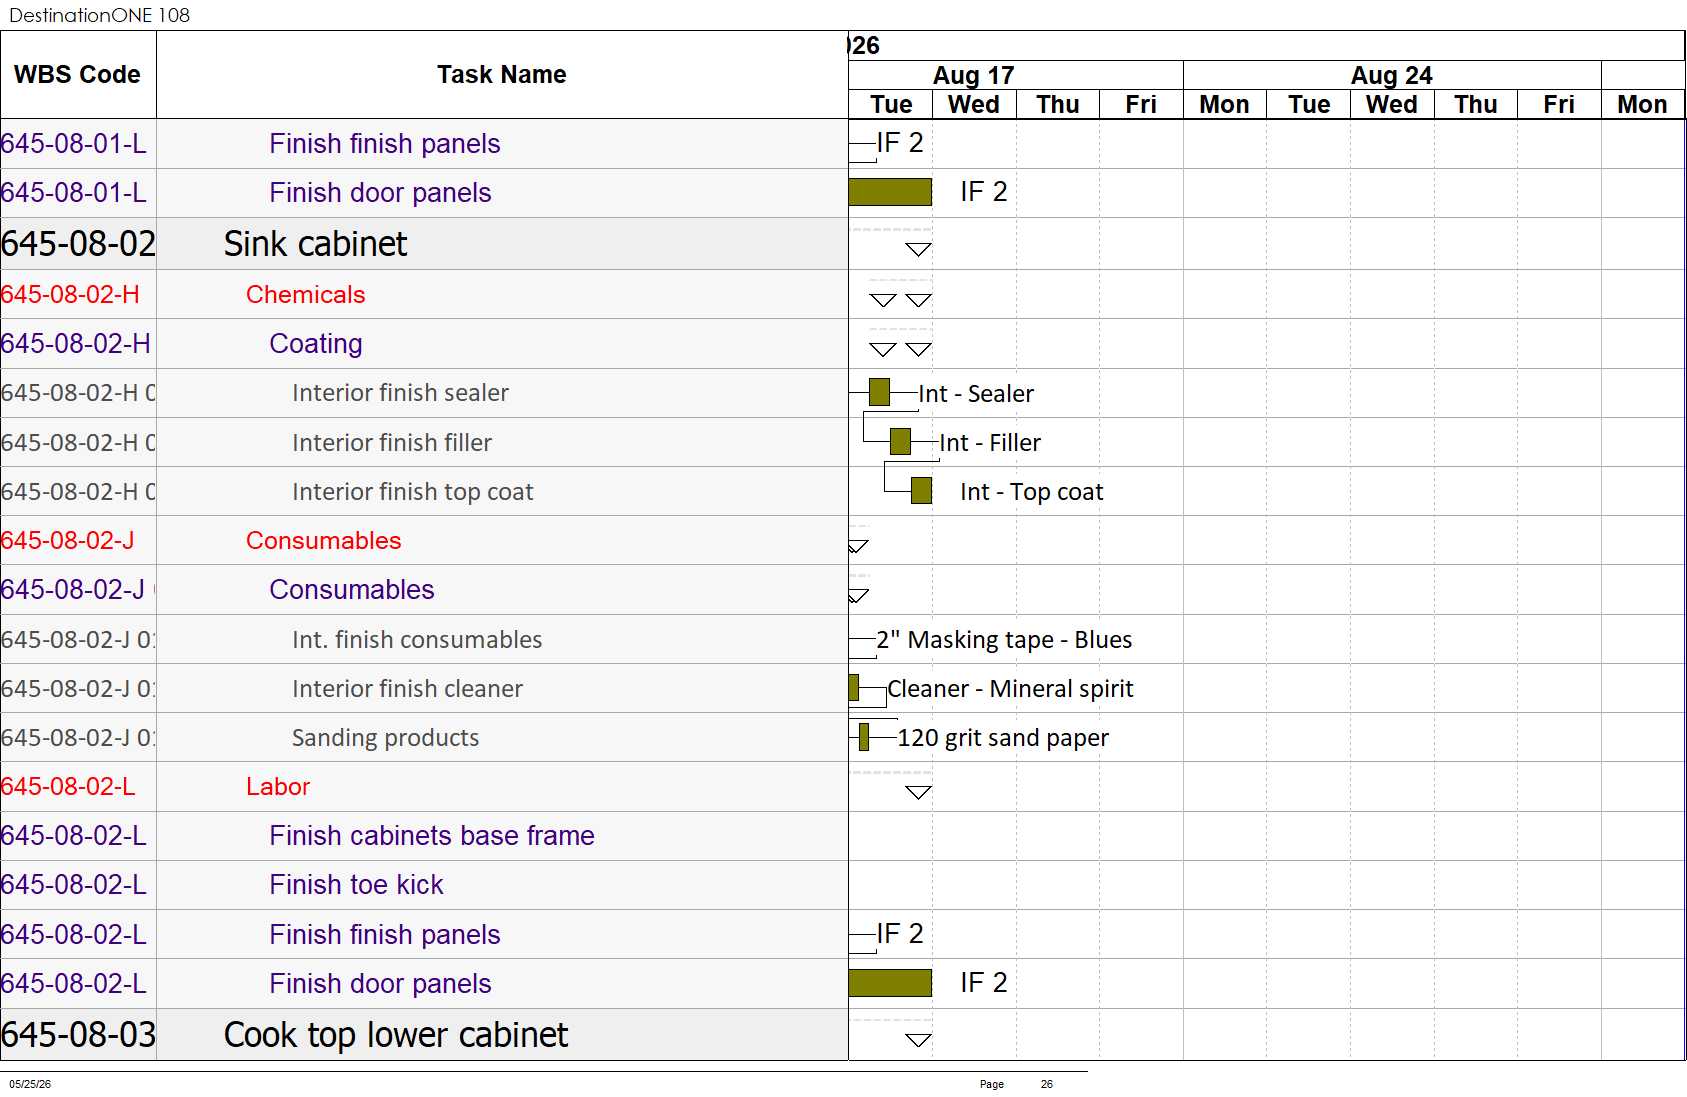Click the Task Name column header

point(502,75)
